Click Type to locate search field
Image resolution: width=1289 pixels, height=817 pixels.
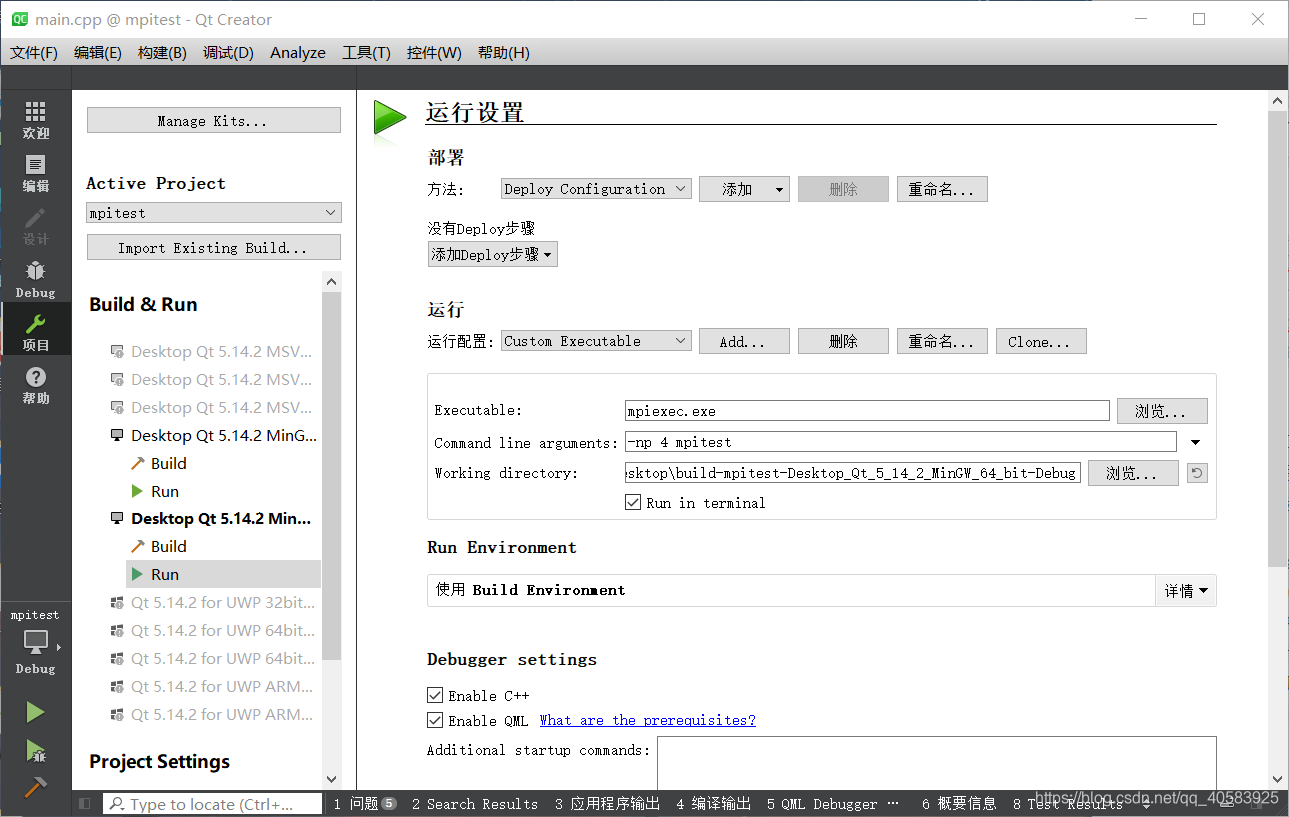pyautogui.click(x=213, y=804)
